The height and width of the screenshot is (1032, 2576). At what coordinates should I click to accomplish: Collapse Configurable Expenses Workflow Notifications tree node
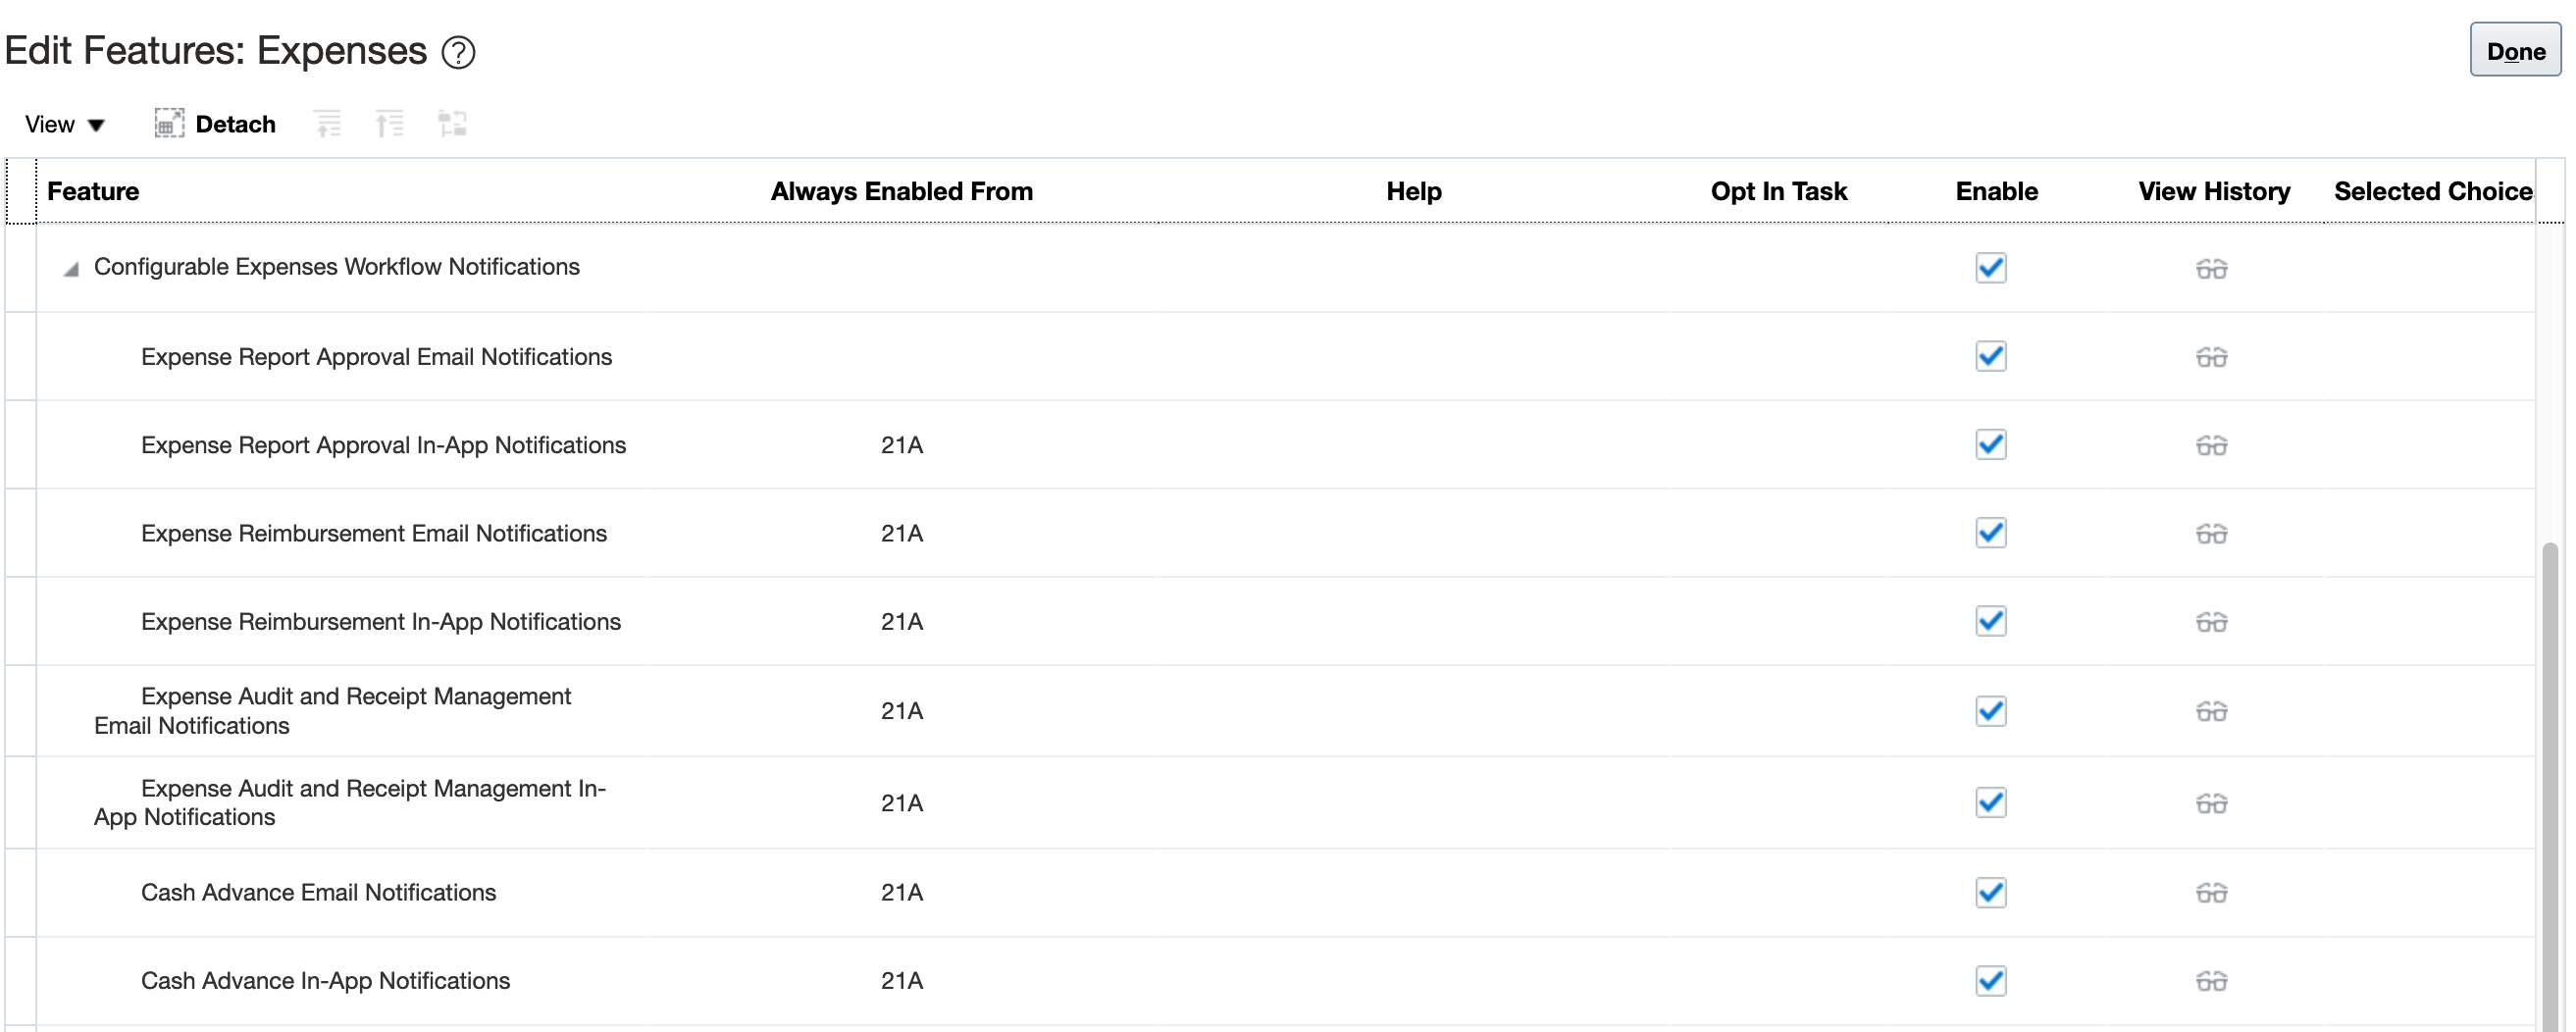tap(71, 269)
